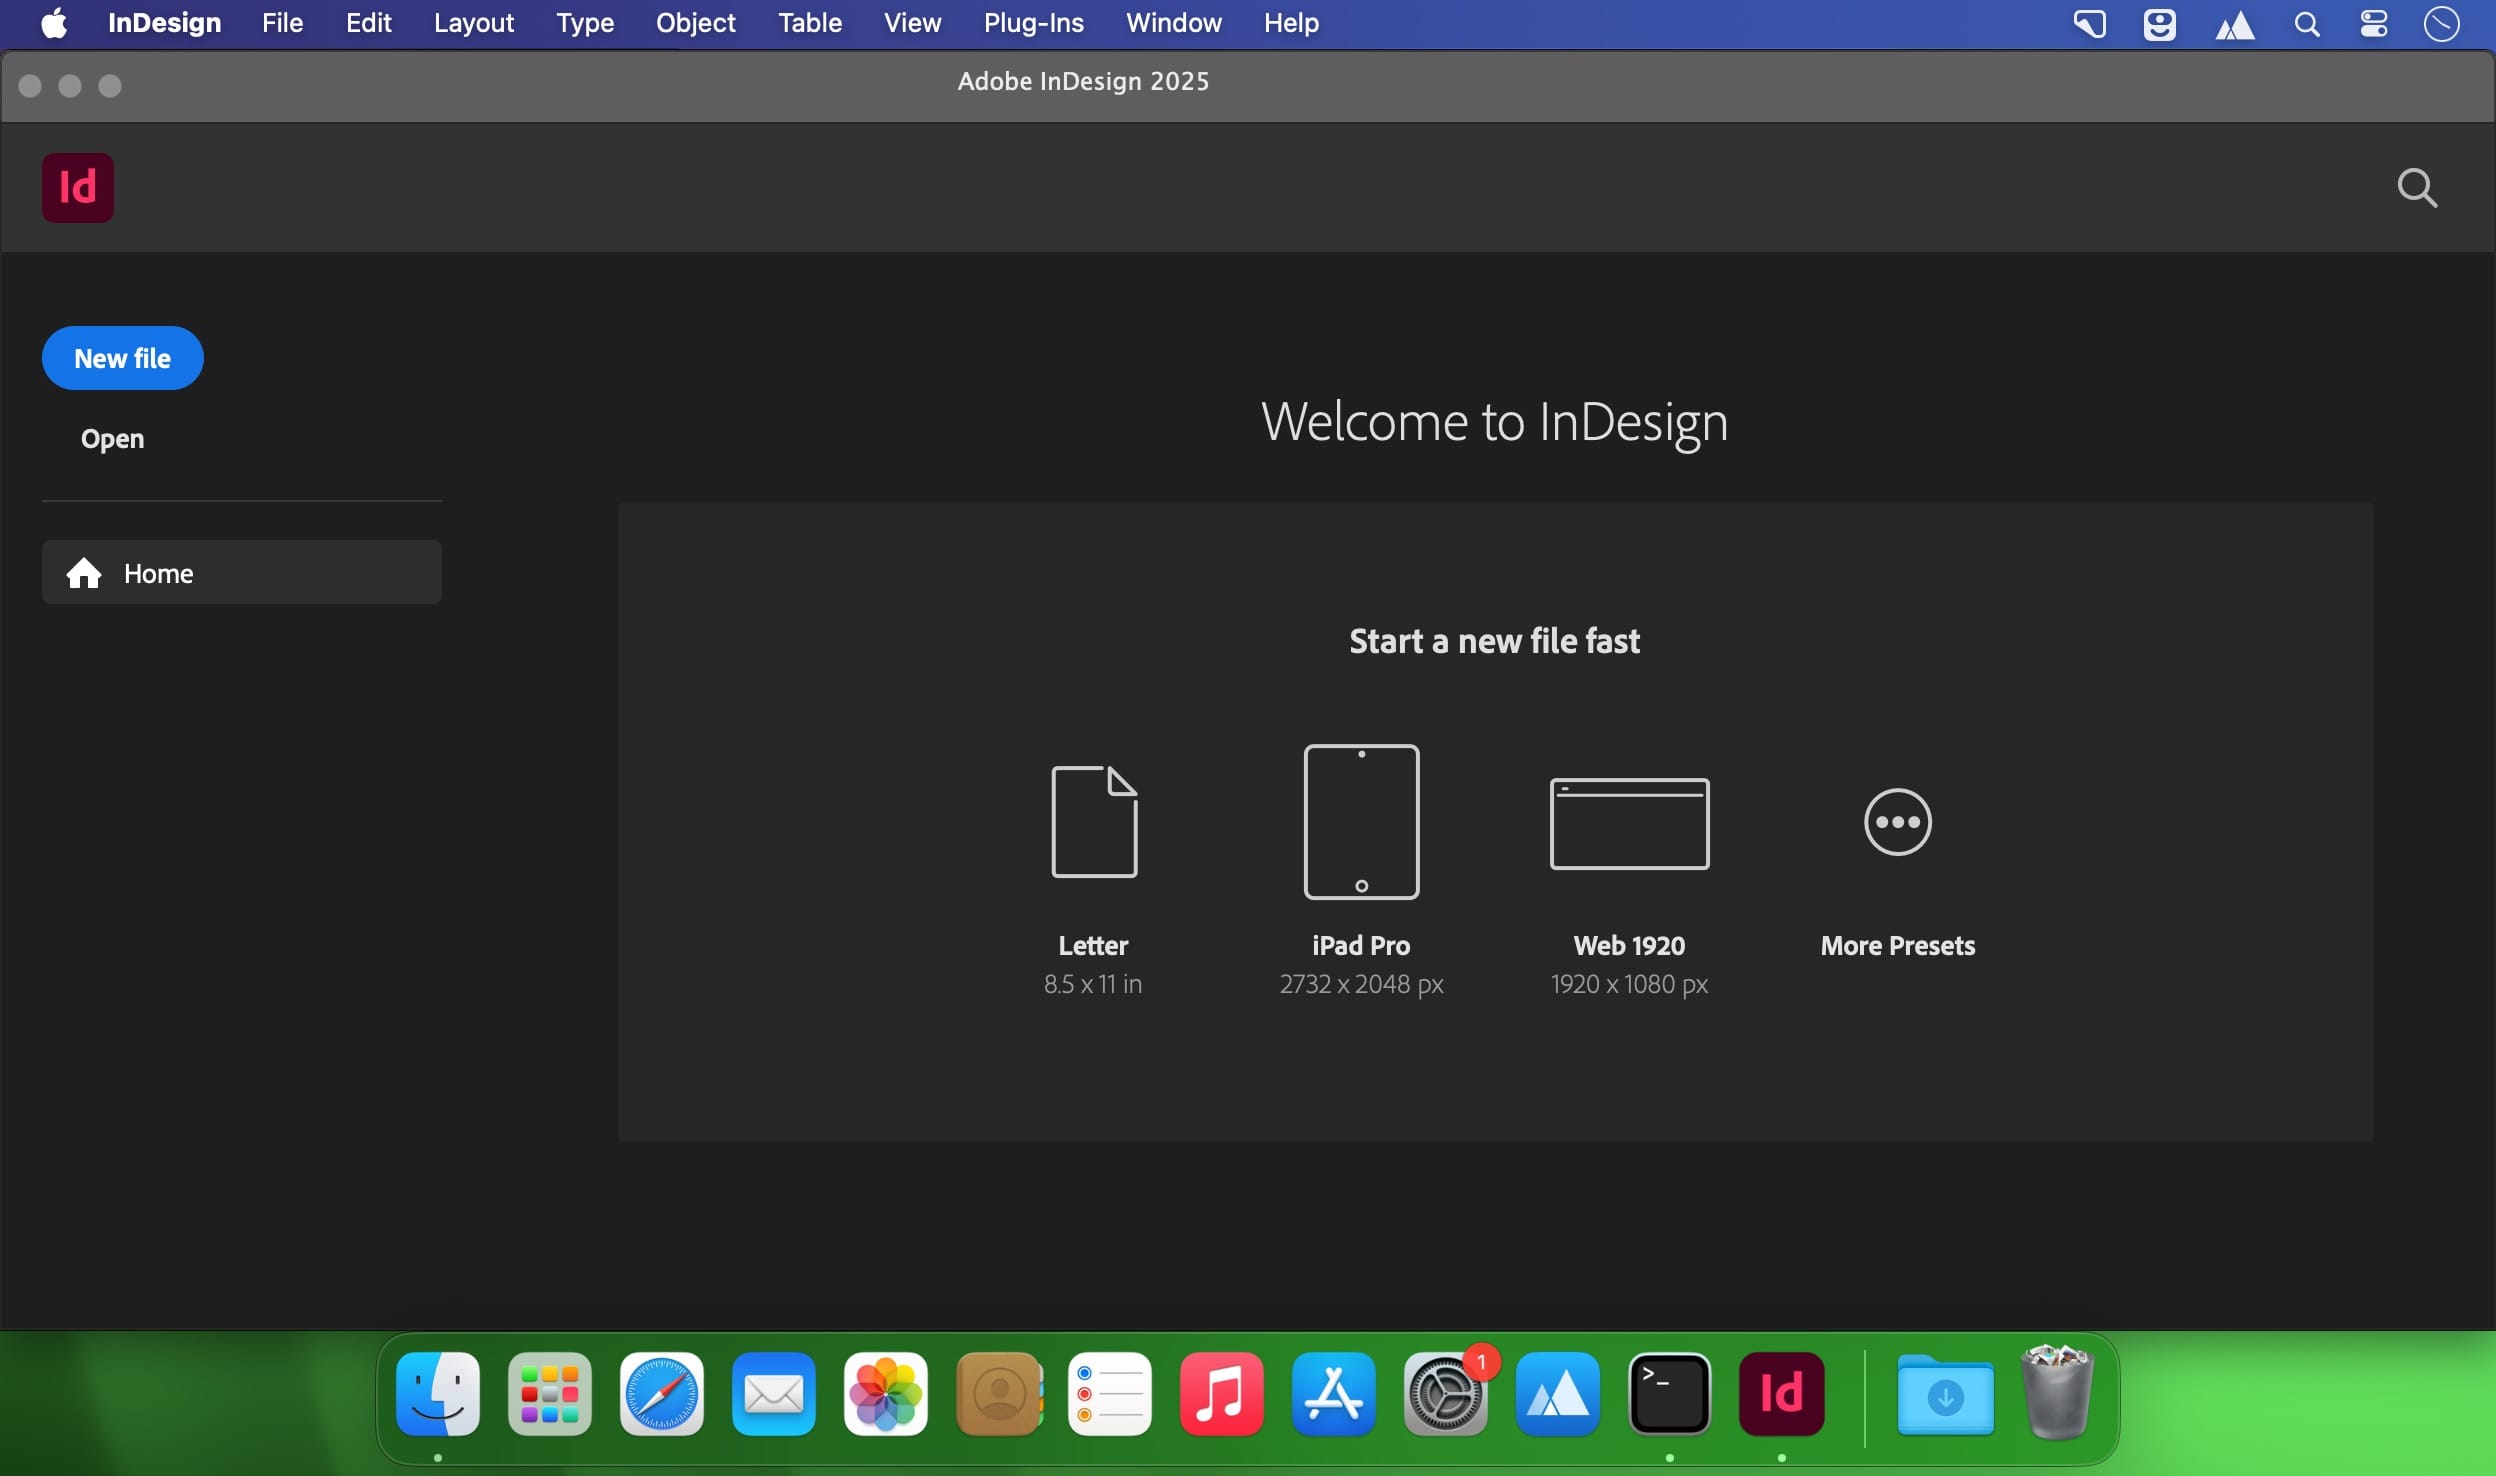Screen dimensions: 2496x1476
Task: Select Home in the sidebar
Action: pyautogui.click(x=240, y=572)
